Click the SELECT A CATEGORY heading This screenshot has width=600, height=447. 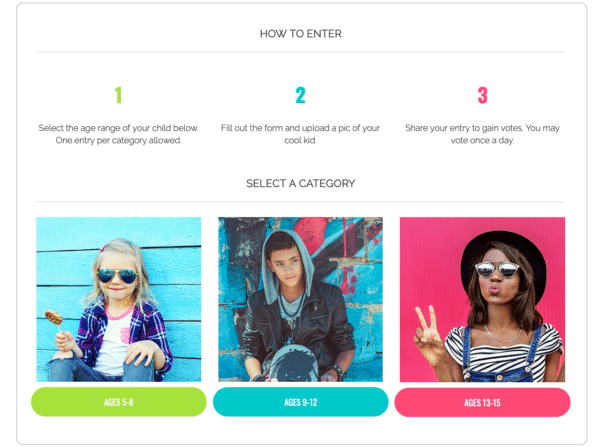(x=301, y=183)
